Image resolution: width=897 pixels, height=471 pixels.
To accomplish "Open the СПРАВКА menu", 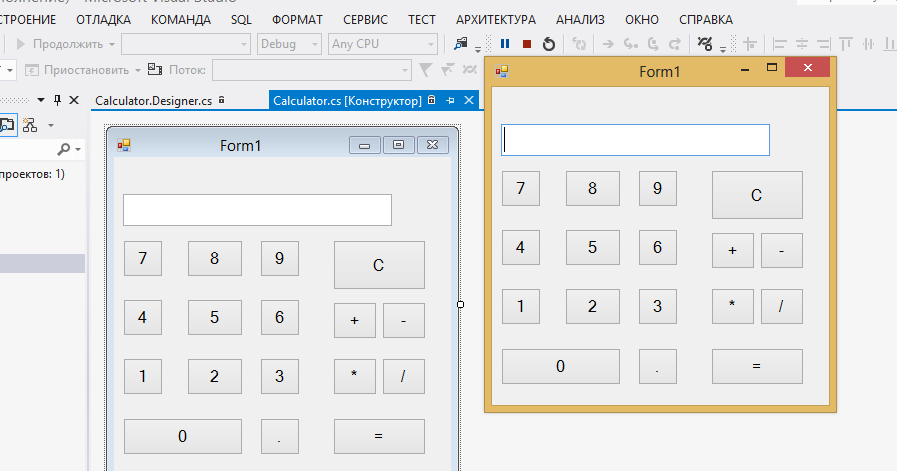I will tap(706, 19).
